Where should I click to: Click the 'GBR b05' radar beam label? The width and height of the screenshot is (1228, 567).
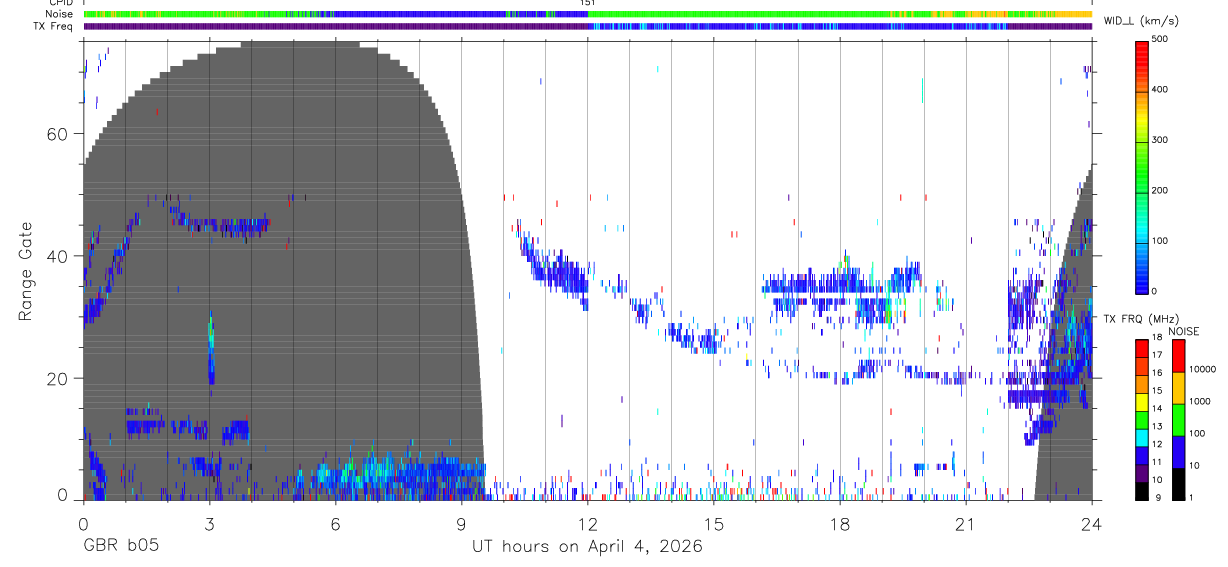click(x=120, y=547)
